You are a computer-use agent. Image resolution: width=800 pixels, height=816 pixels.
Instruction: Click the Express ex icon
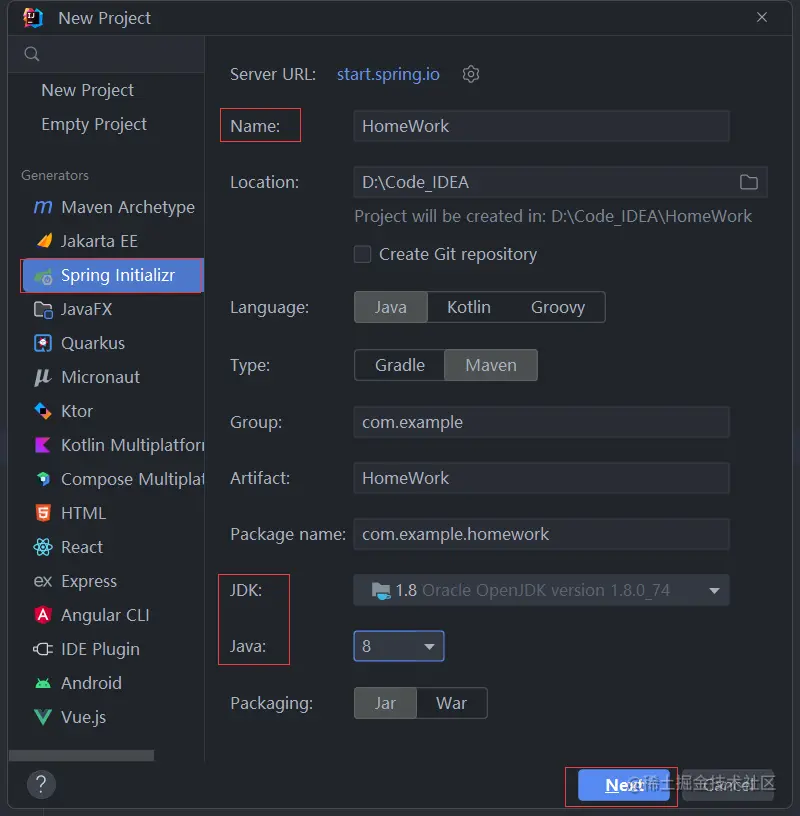click(x=43, y=581)
